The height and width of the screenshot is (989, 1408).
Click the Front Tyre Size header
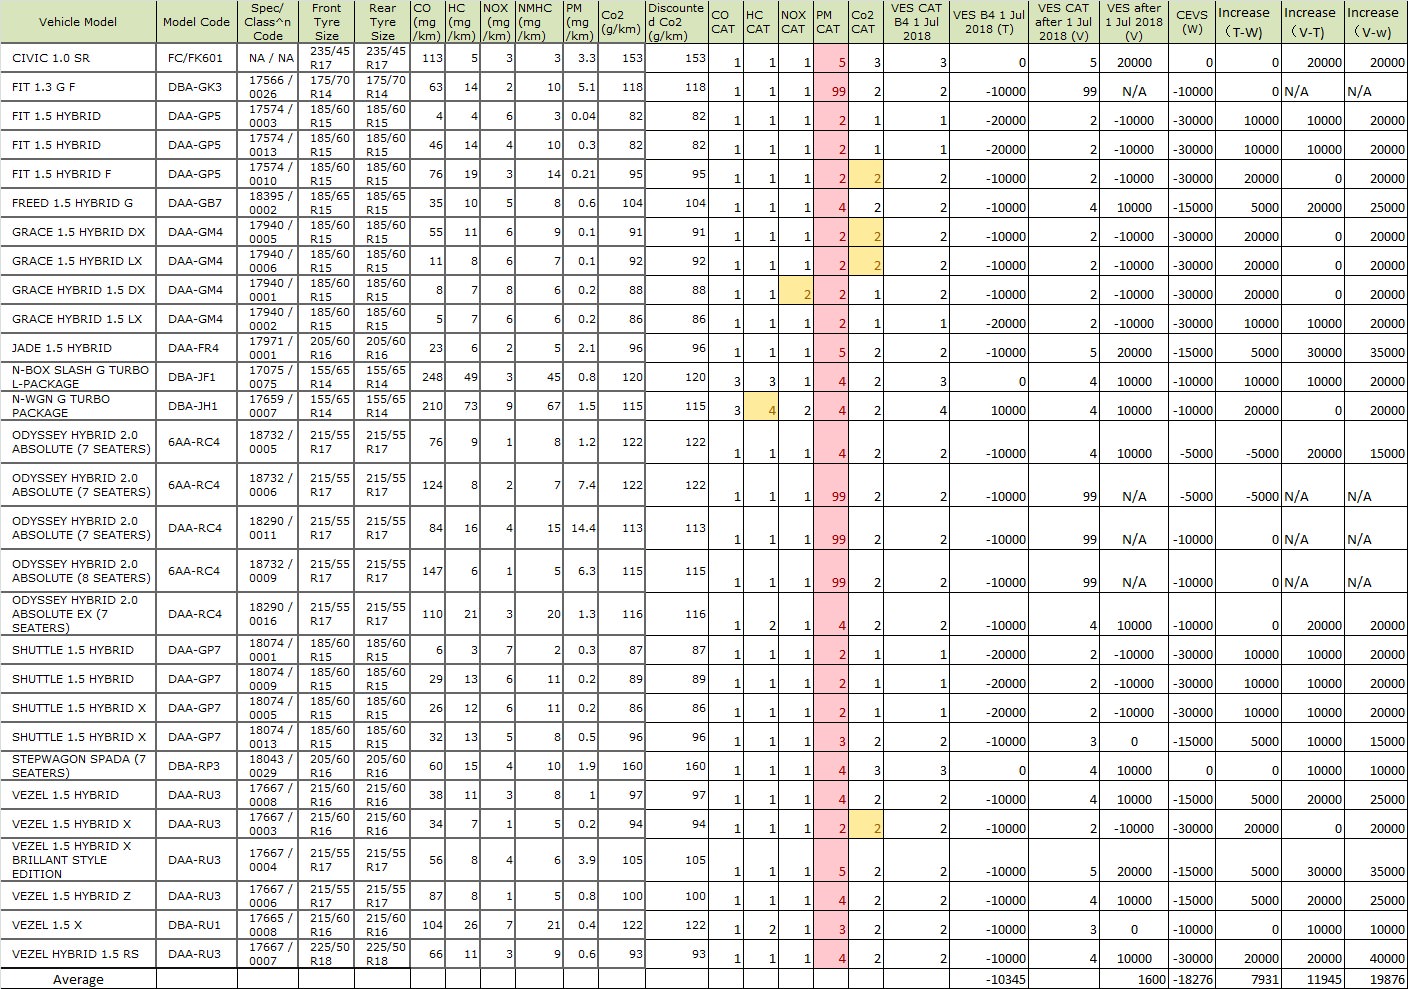click(x=326, y=22)
